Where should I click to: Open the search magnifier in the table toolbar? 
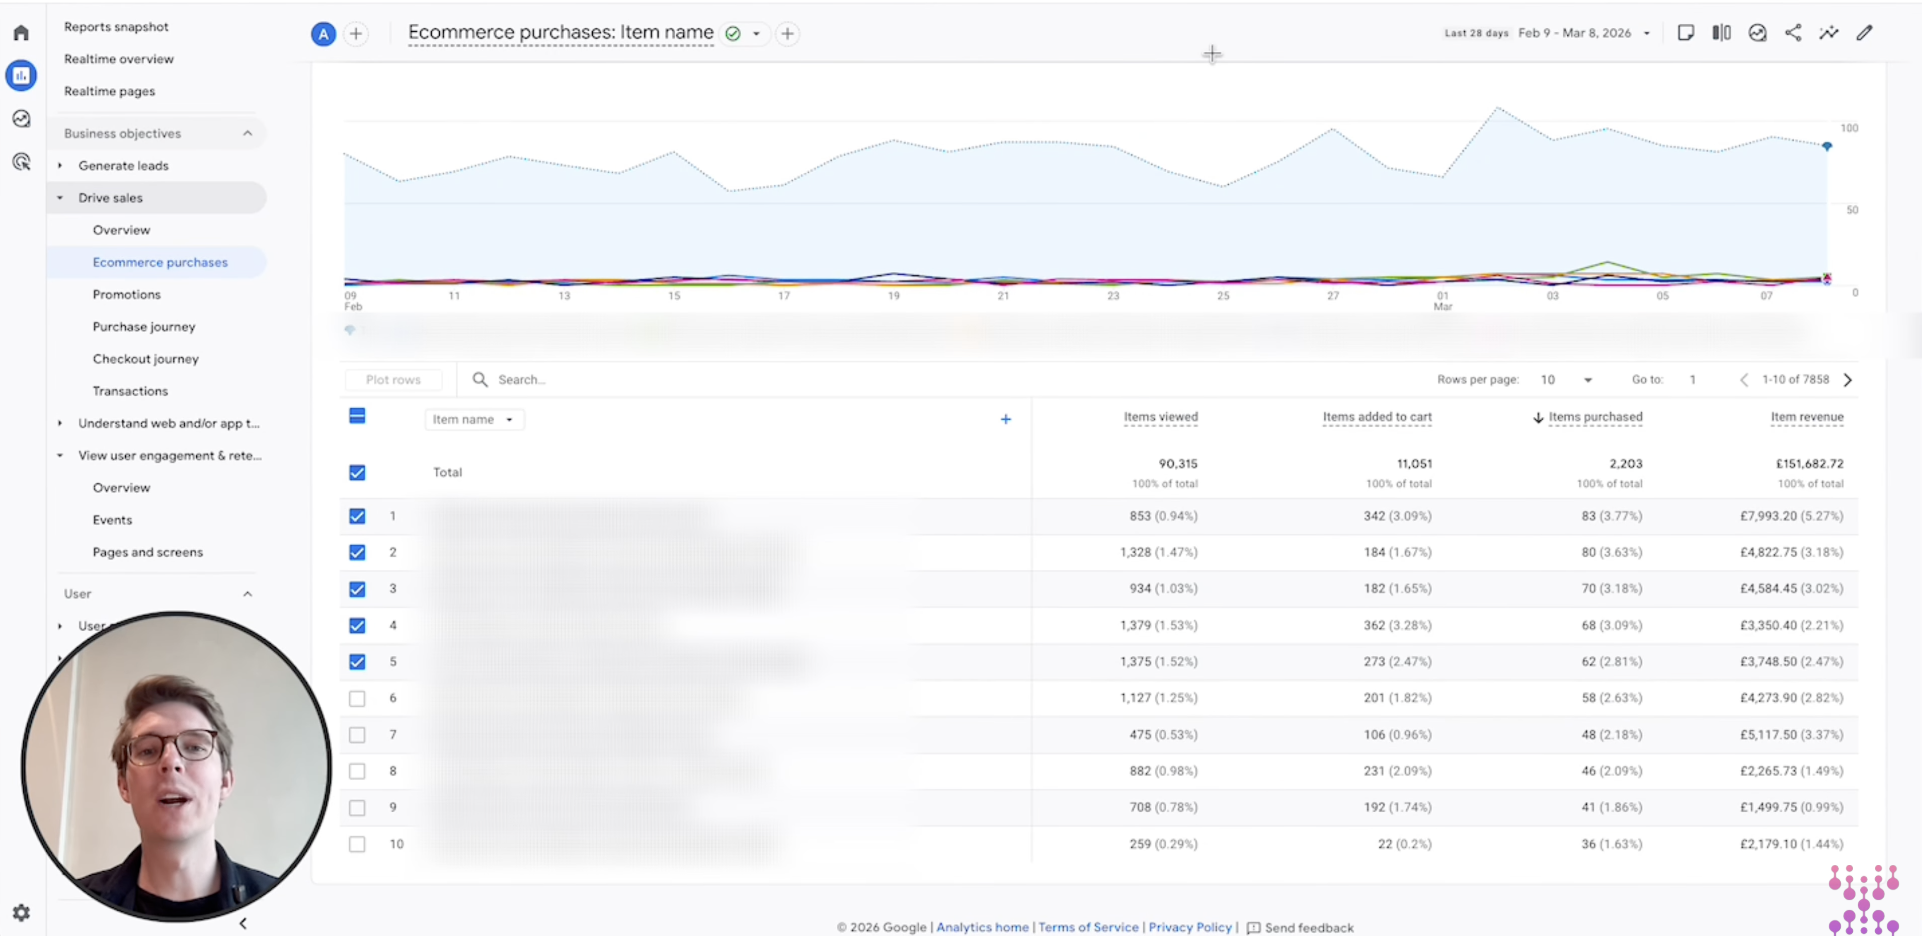(x=483, y=379)
